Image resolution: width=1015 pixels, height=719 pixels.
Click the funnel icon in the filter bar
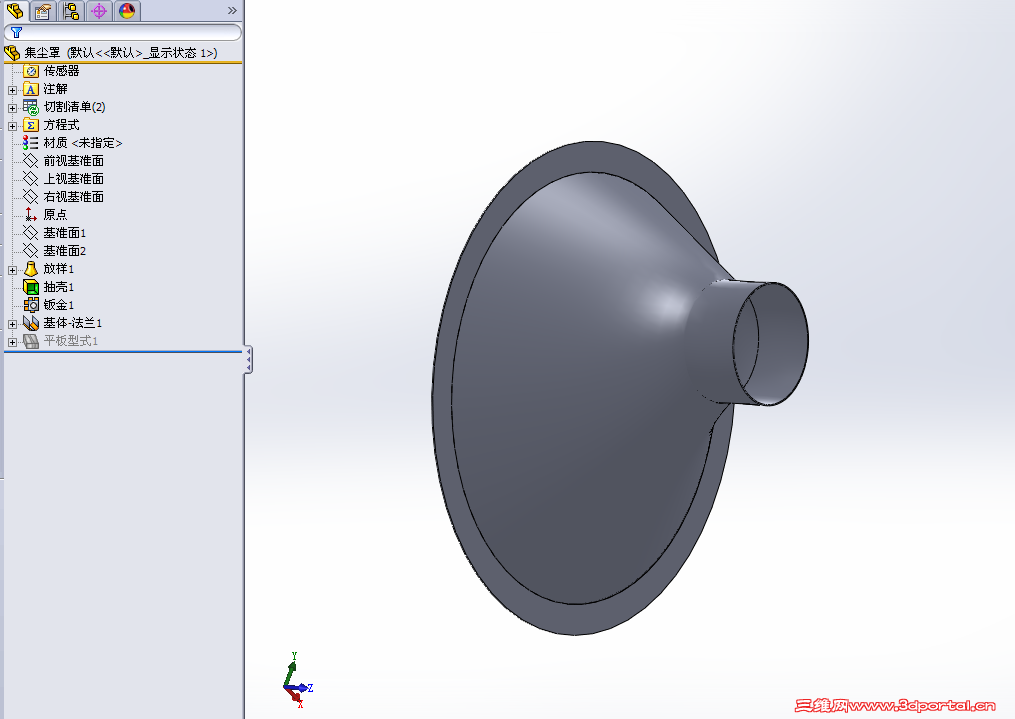16,33
